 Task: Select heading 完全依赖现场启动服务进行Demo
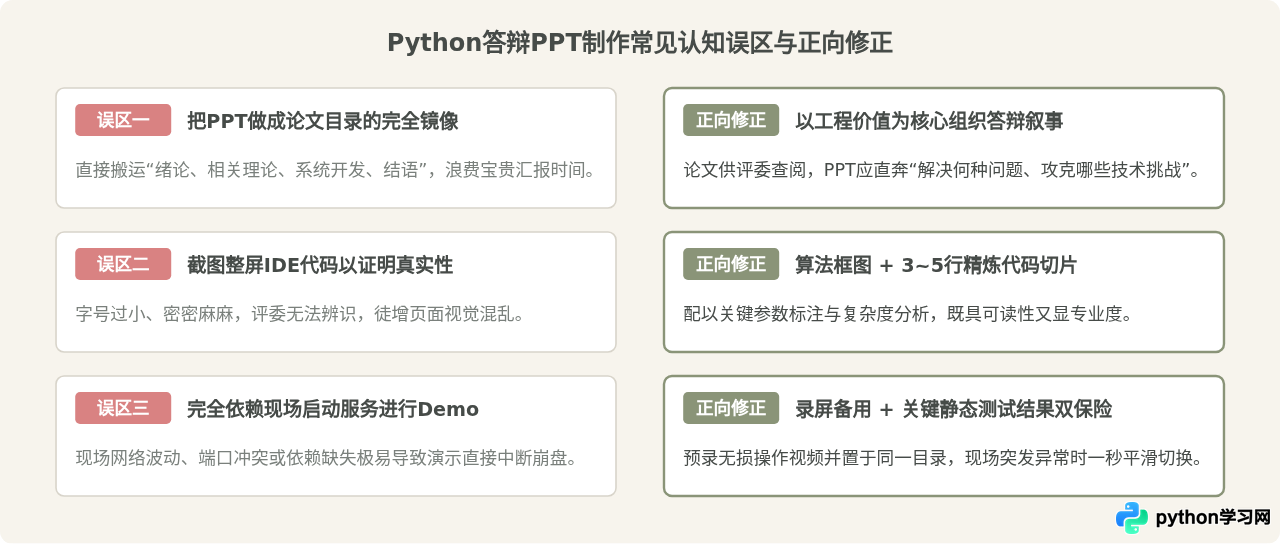(333, 409)
